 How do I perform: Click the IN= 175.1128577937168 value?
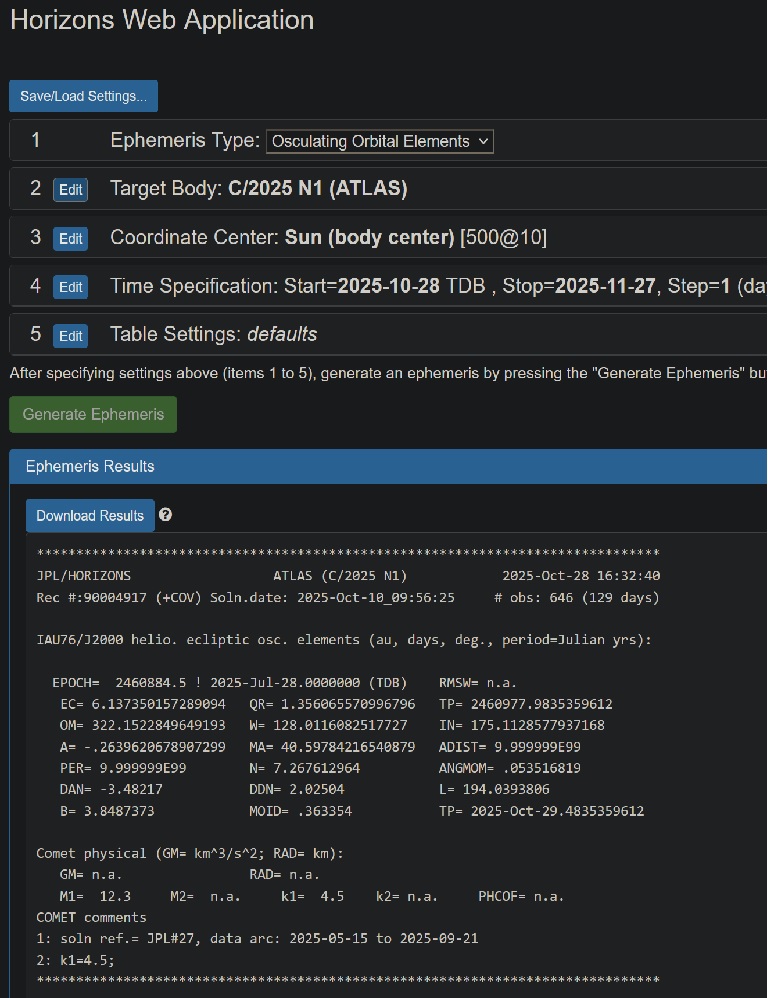click(522, 725)
